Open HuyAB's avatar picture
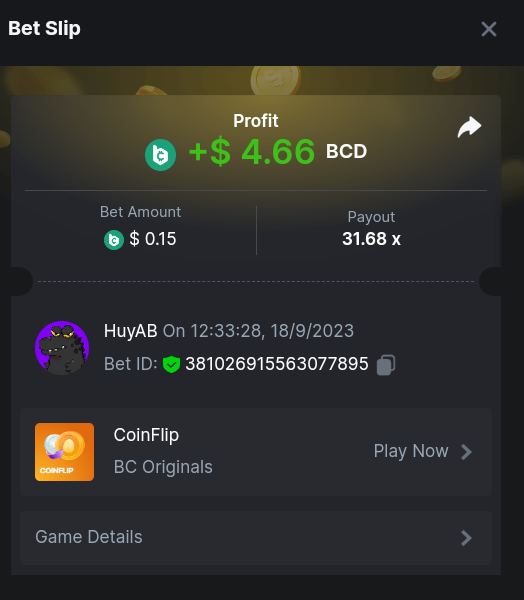 tap(62, 347)
